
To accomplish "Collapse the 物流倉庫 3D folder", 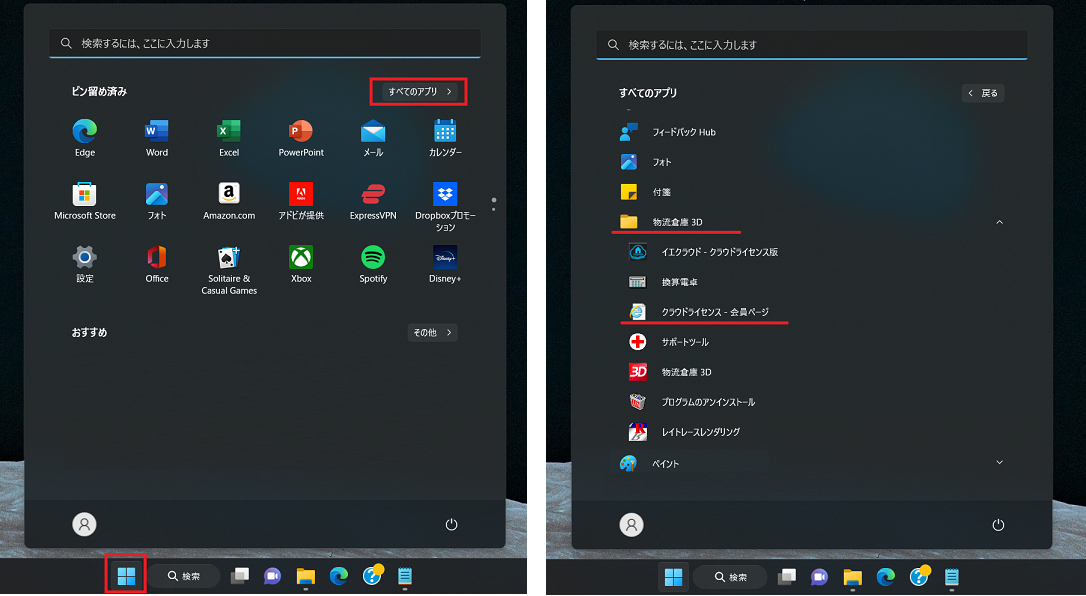I will [x=999, y=222].
